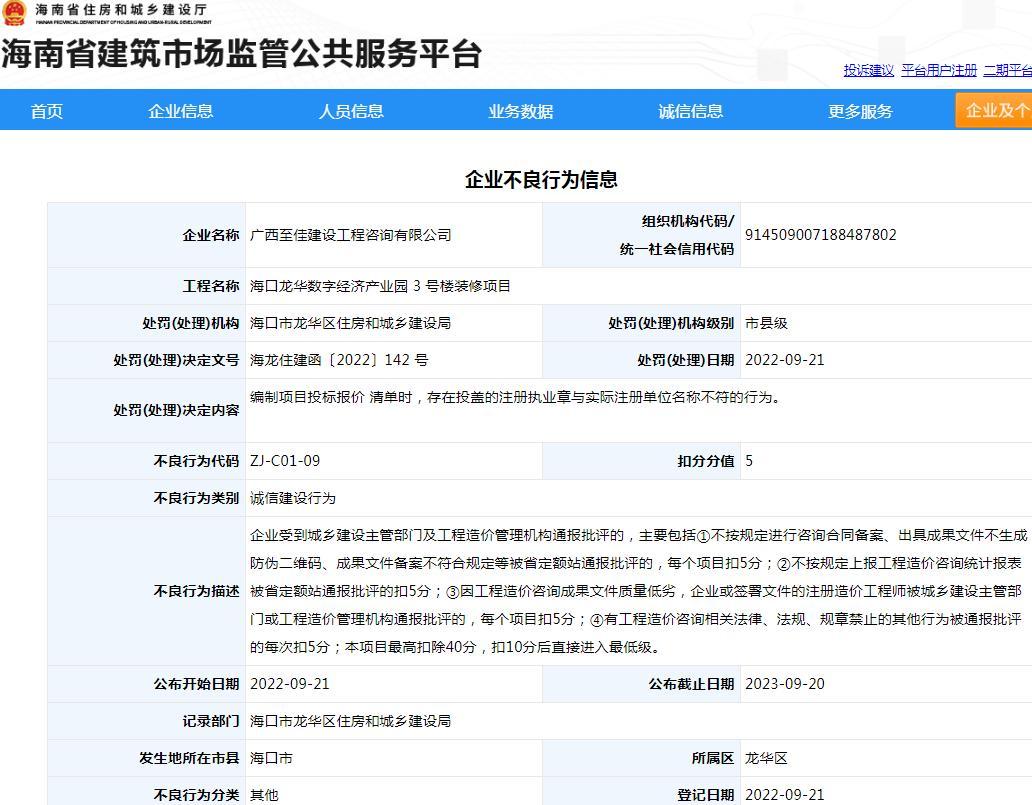Viewport: 1032px width, 805px height.
Task: Select project name 海口龙华数字经济产业园 3 号楼装修项目
Action: [x=380, y=286]
